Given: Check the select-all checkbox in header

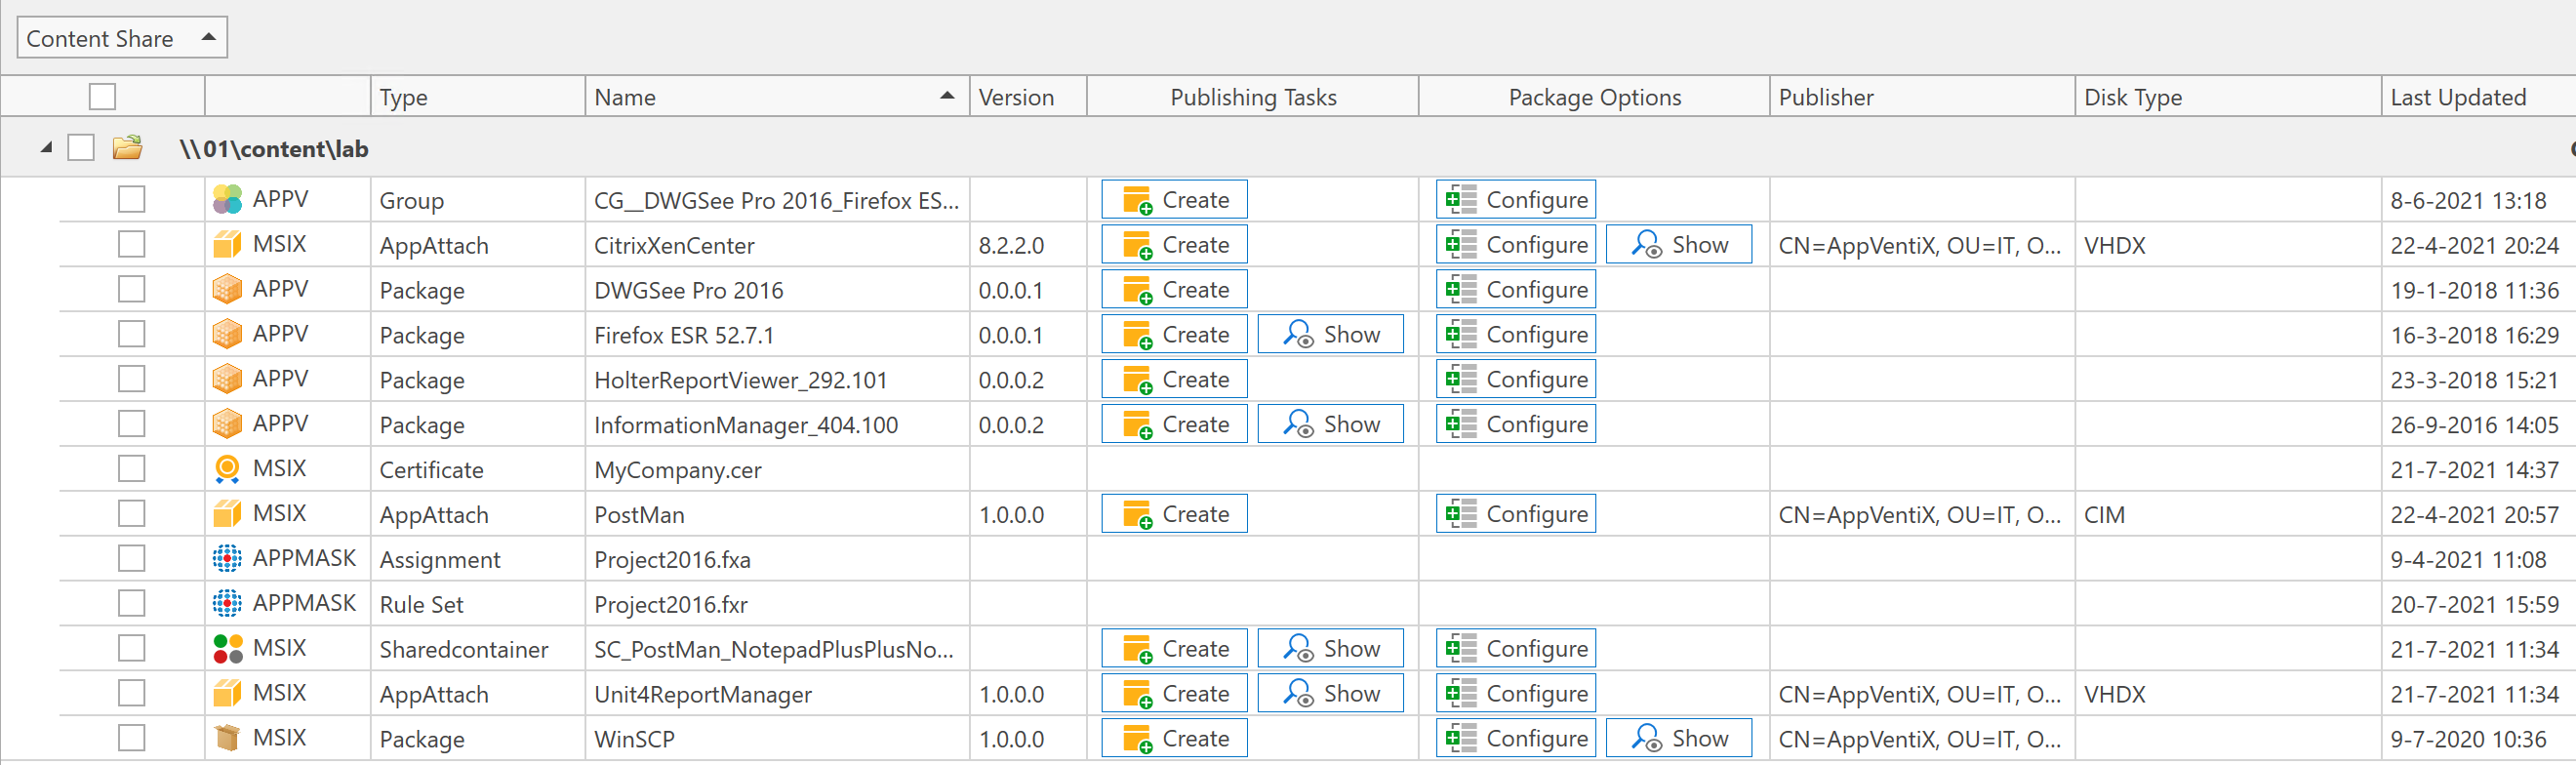Looking at the screenshot, I should pos(102,97).
